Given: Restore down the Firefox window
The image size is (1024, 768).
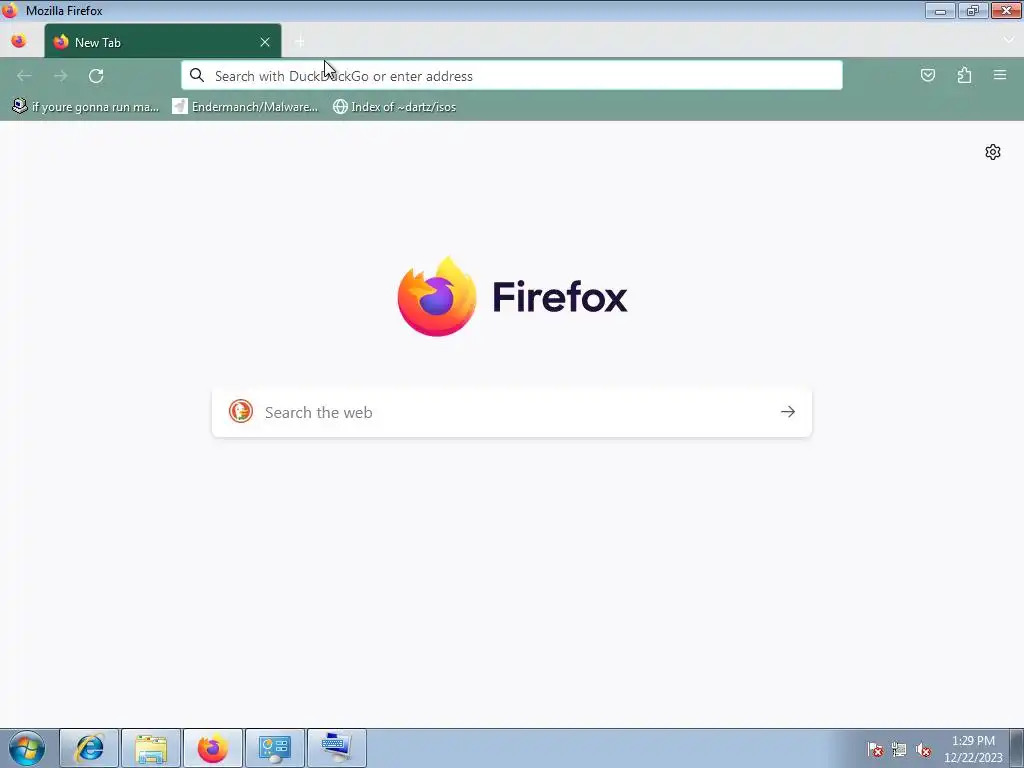Looking at the screenshot, I should point(972,10).
